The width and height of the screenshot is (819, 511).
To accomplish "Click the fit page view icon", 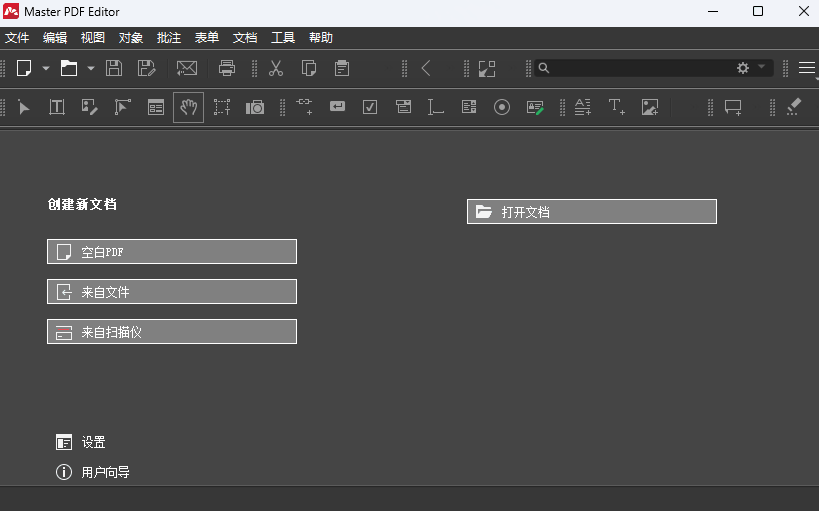I will 487,68.
